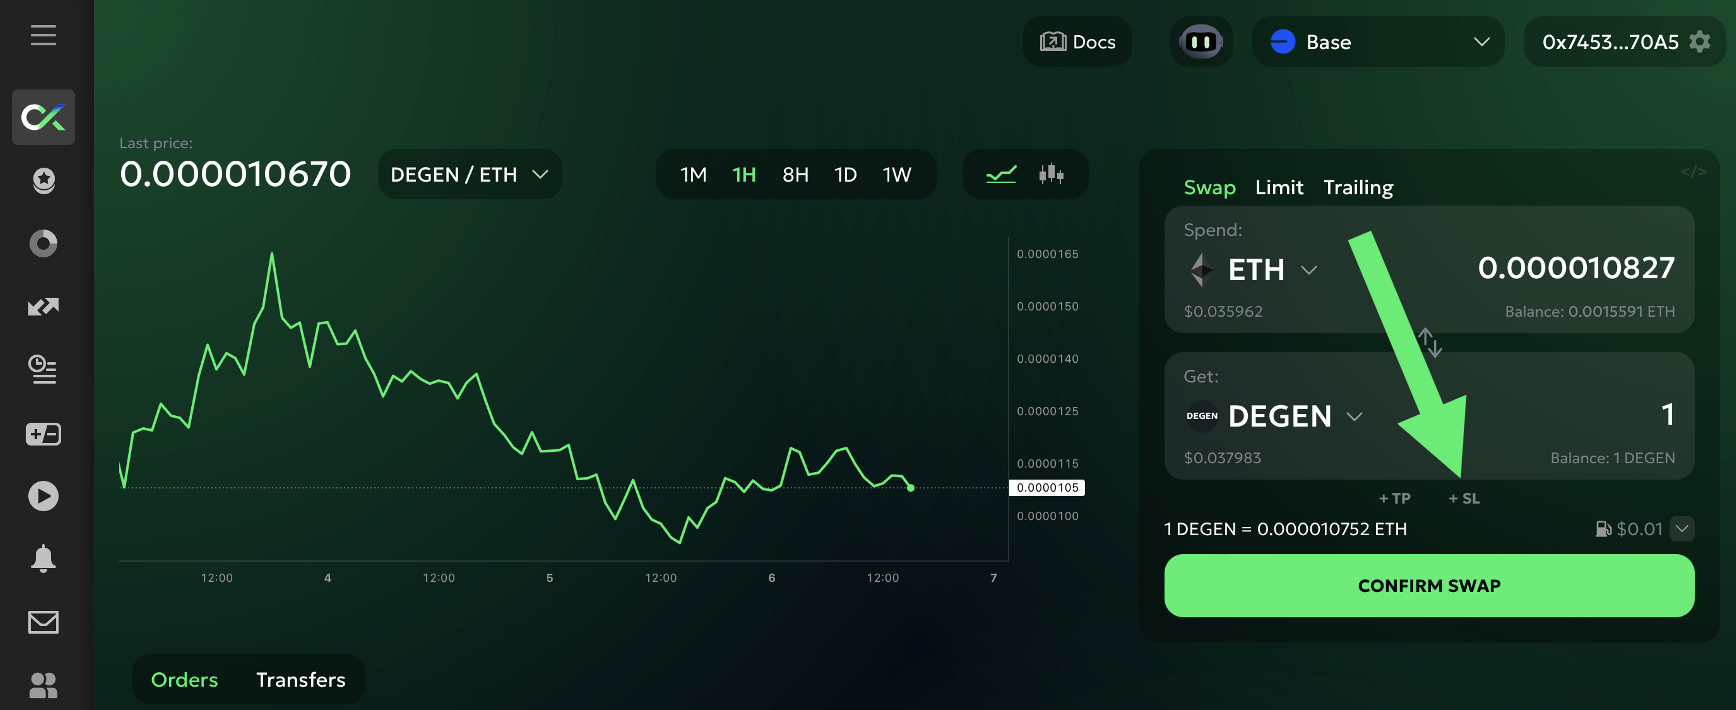
Task: Open the Docs link
Action: coord(1078,42)
